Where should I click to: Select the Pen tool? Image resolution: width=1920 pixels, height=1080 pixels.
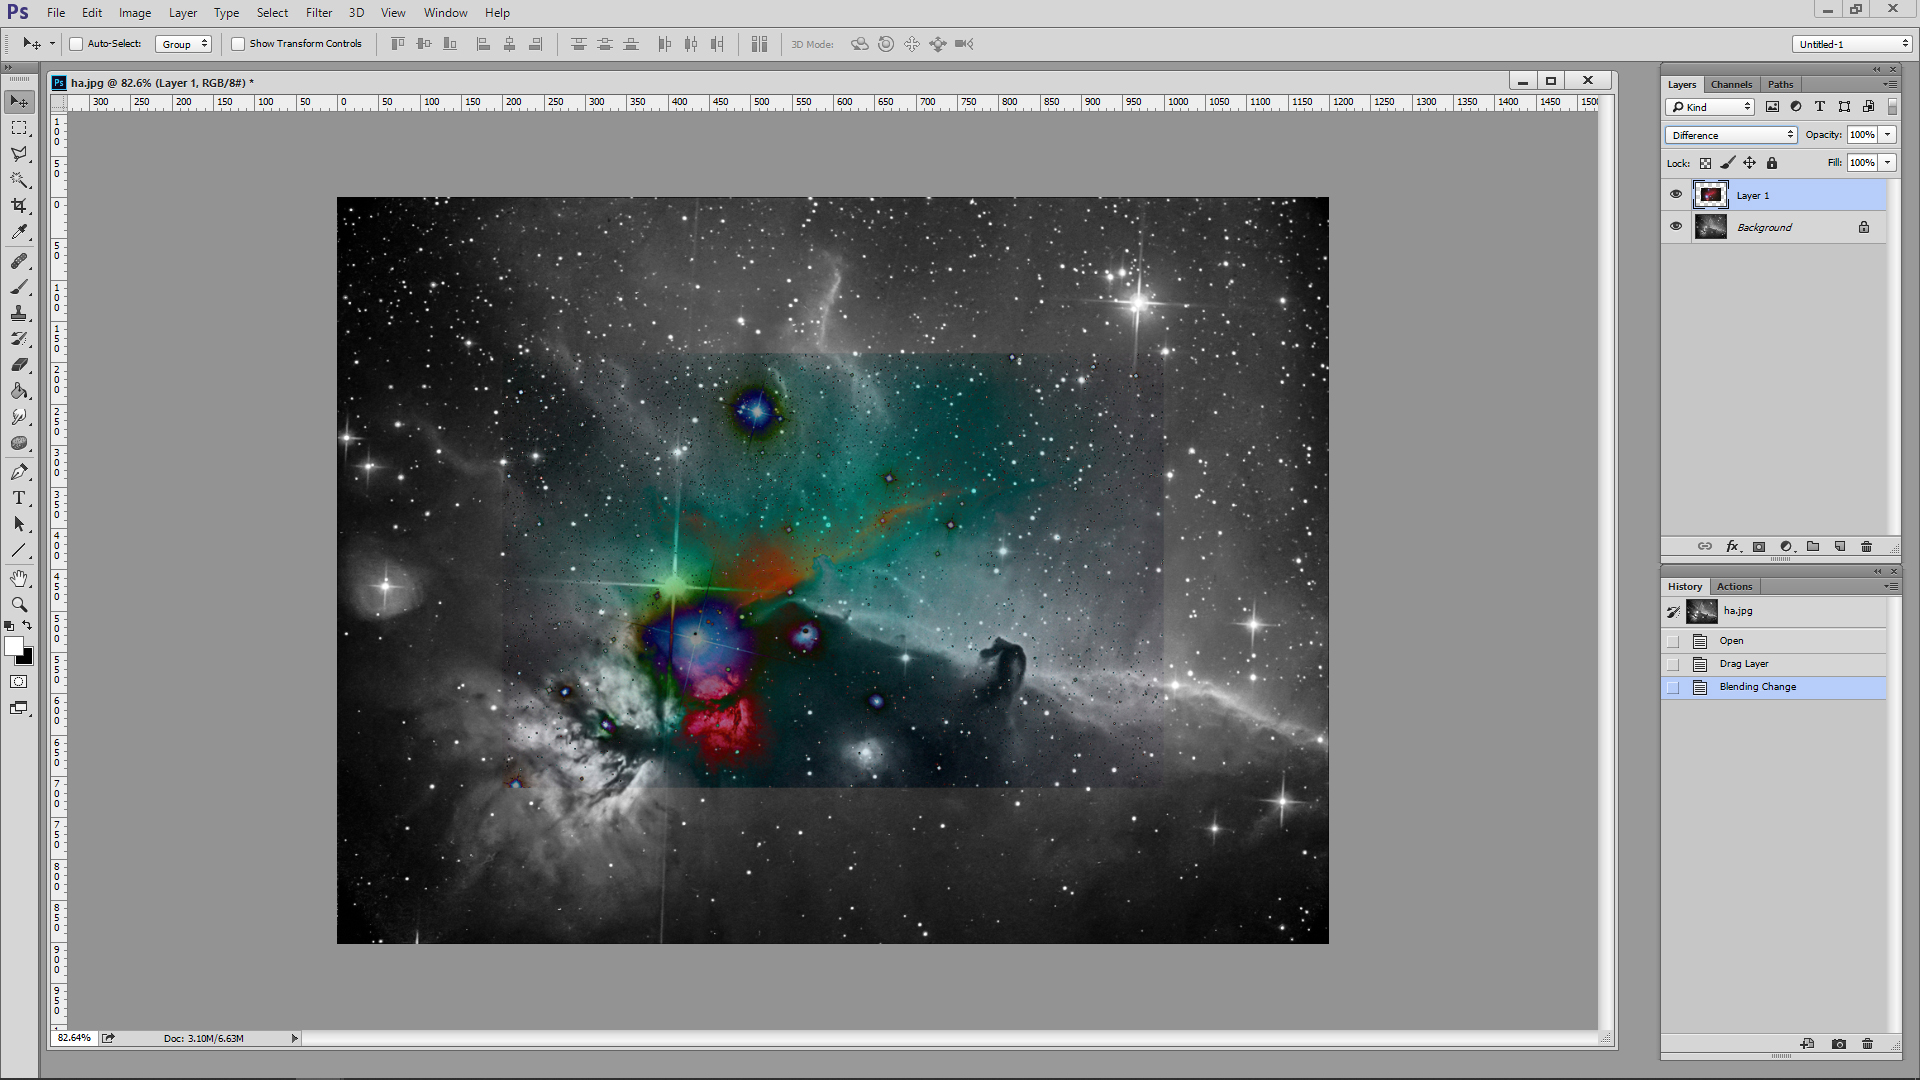coord(19,472)
